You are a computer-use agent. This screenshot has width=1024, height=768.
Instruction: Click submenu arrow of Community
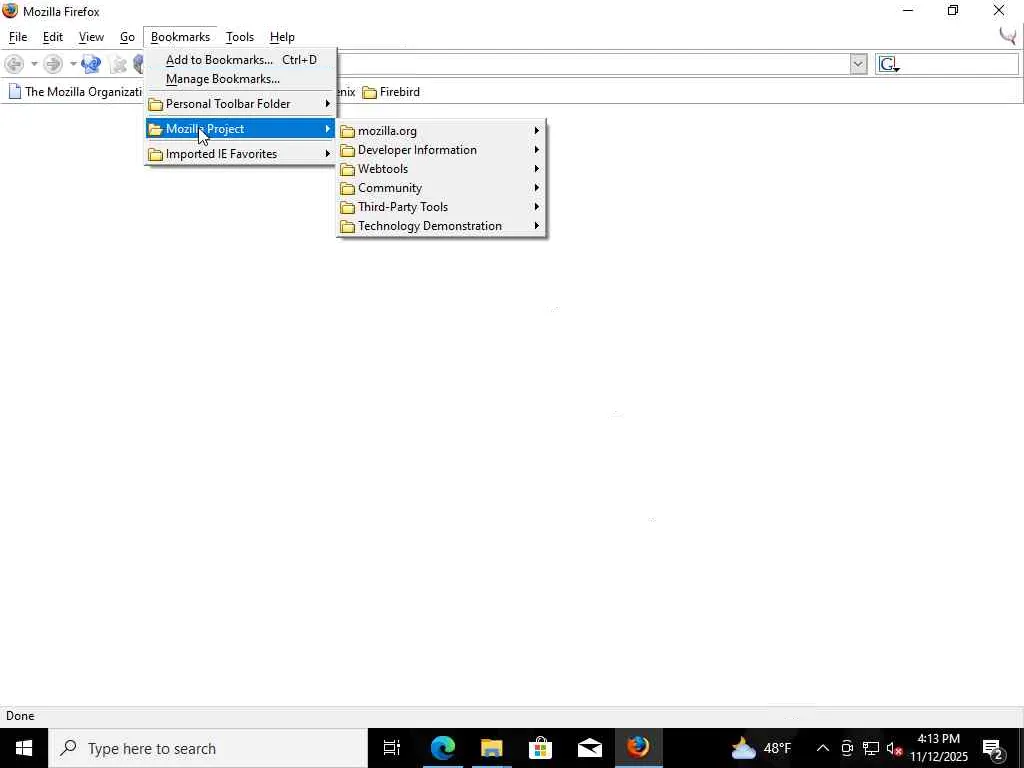[x=537, y=187]
